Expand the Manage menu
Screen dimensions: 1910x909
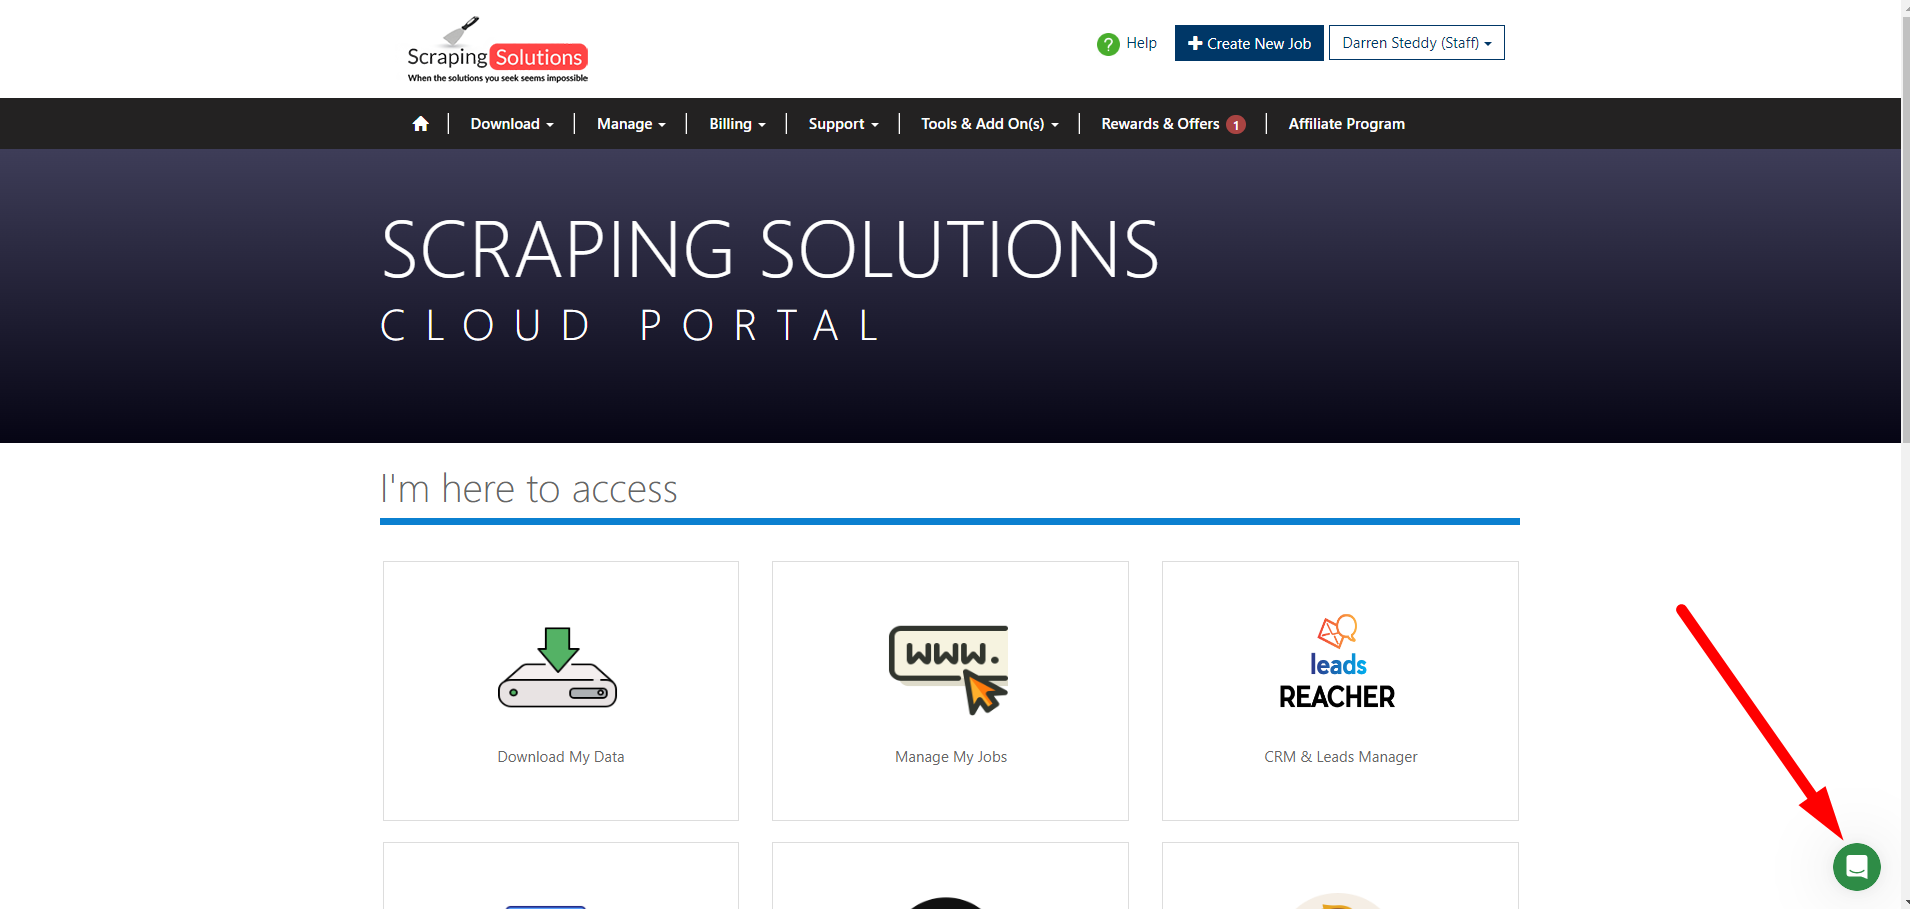pyautogui.click(x=631, y=124)
